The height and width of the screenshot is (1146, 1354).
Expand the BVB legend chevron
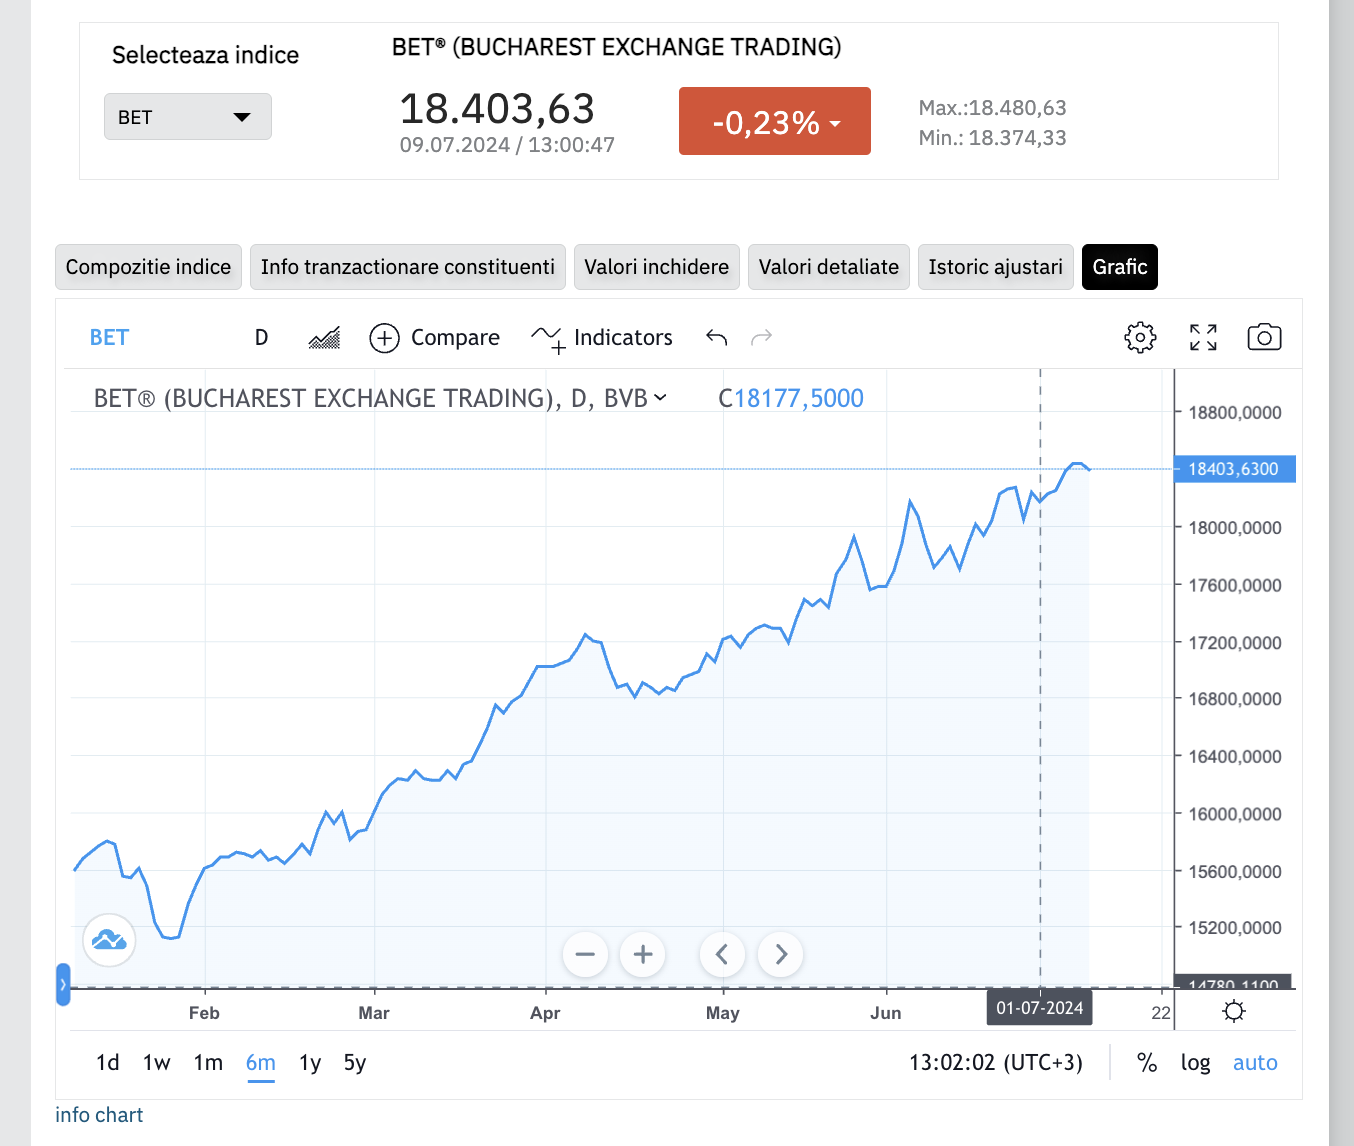pos(660,398)
